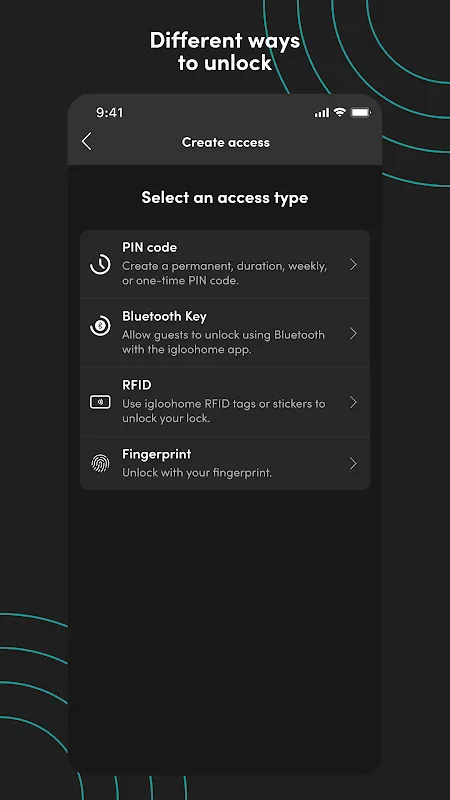Open Fingerprint chevron arrow

point(353,463)
